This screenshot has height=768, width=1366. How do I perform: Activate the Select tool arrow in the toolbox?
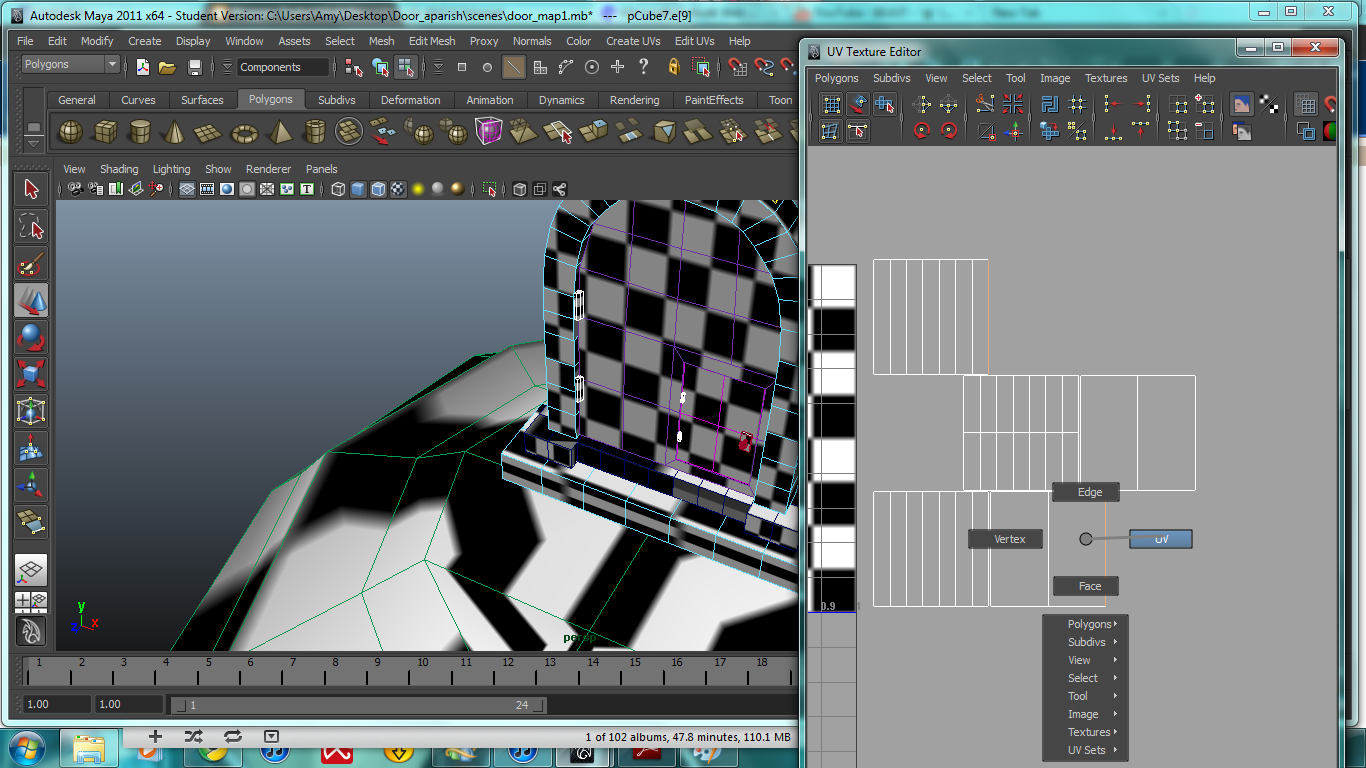click(x=31, y=188)
